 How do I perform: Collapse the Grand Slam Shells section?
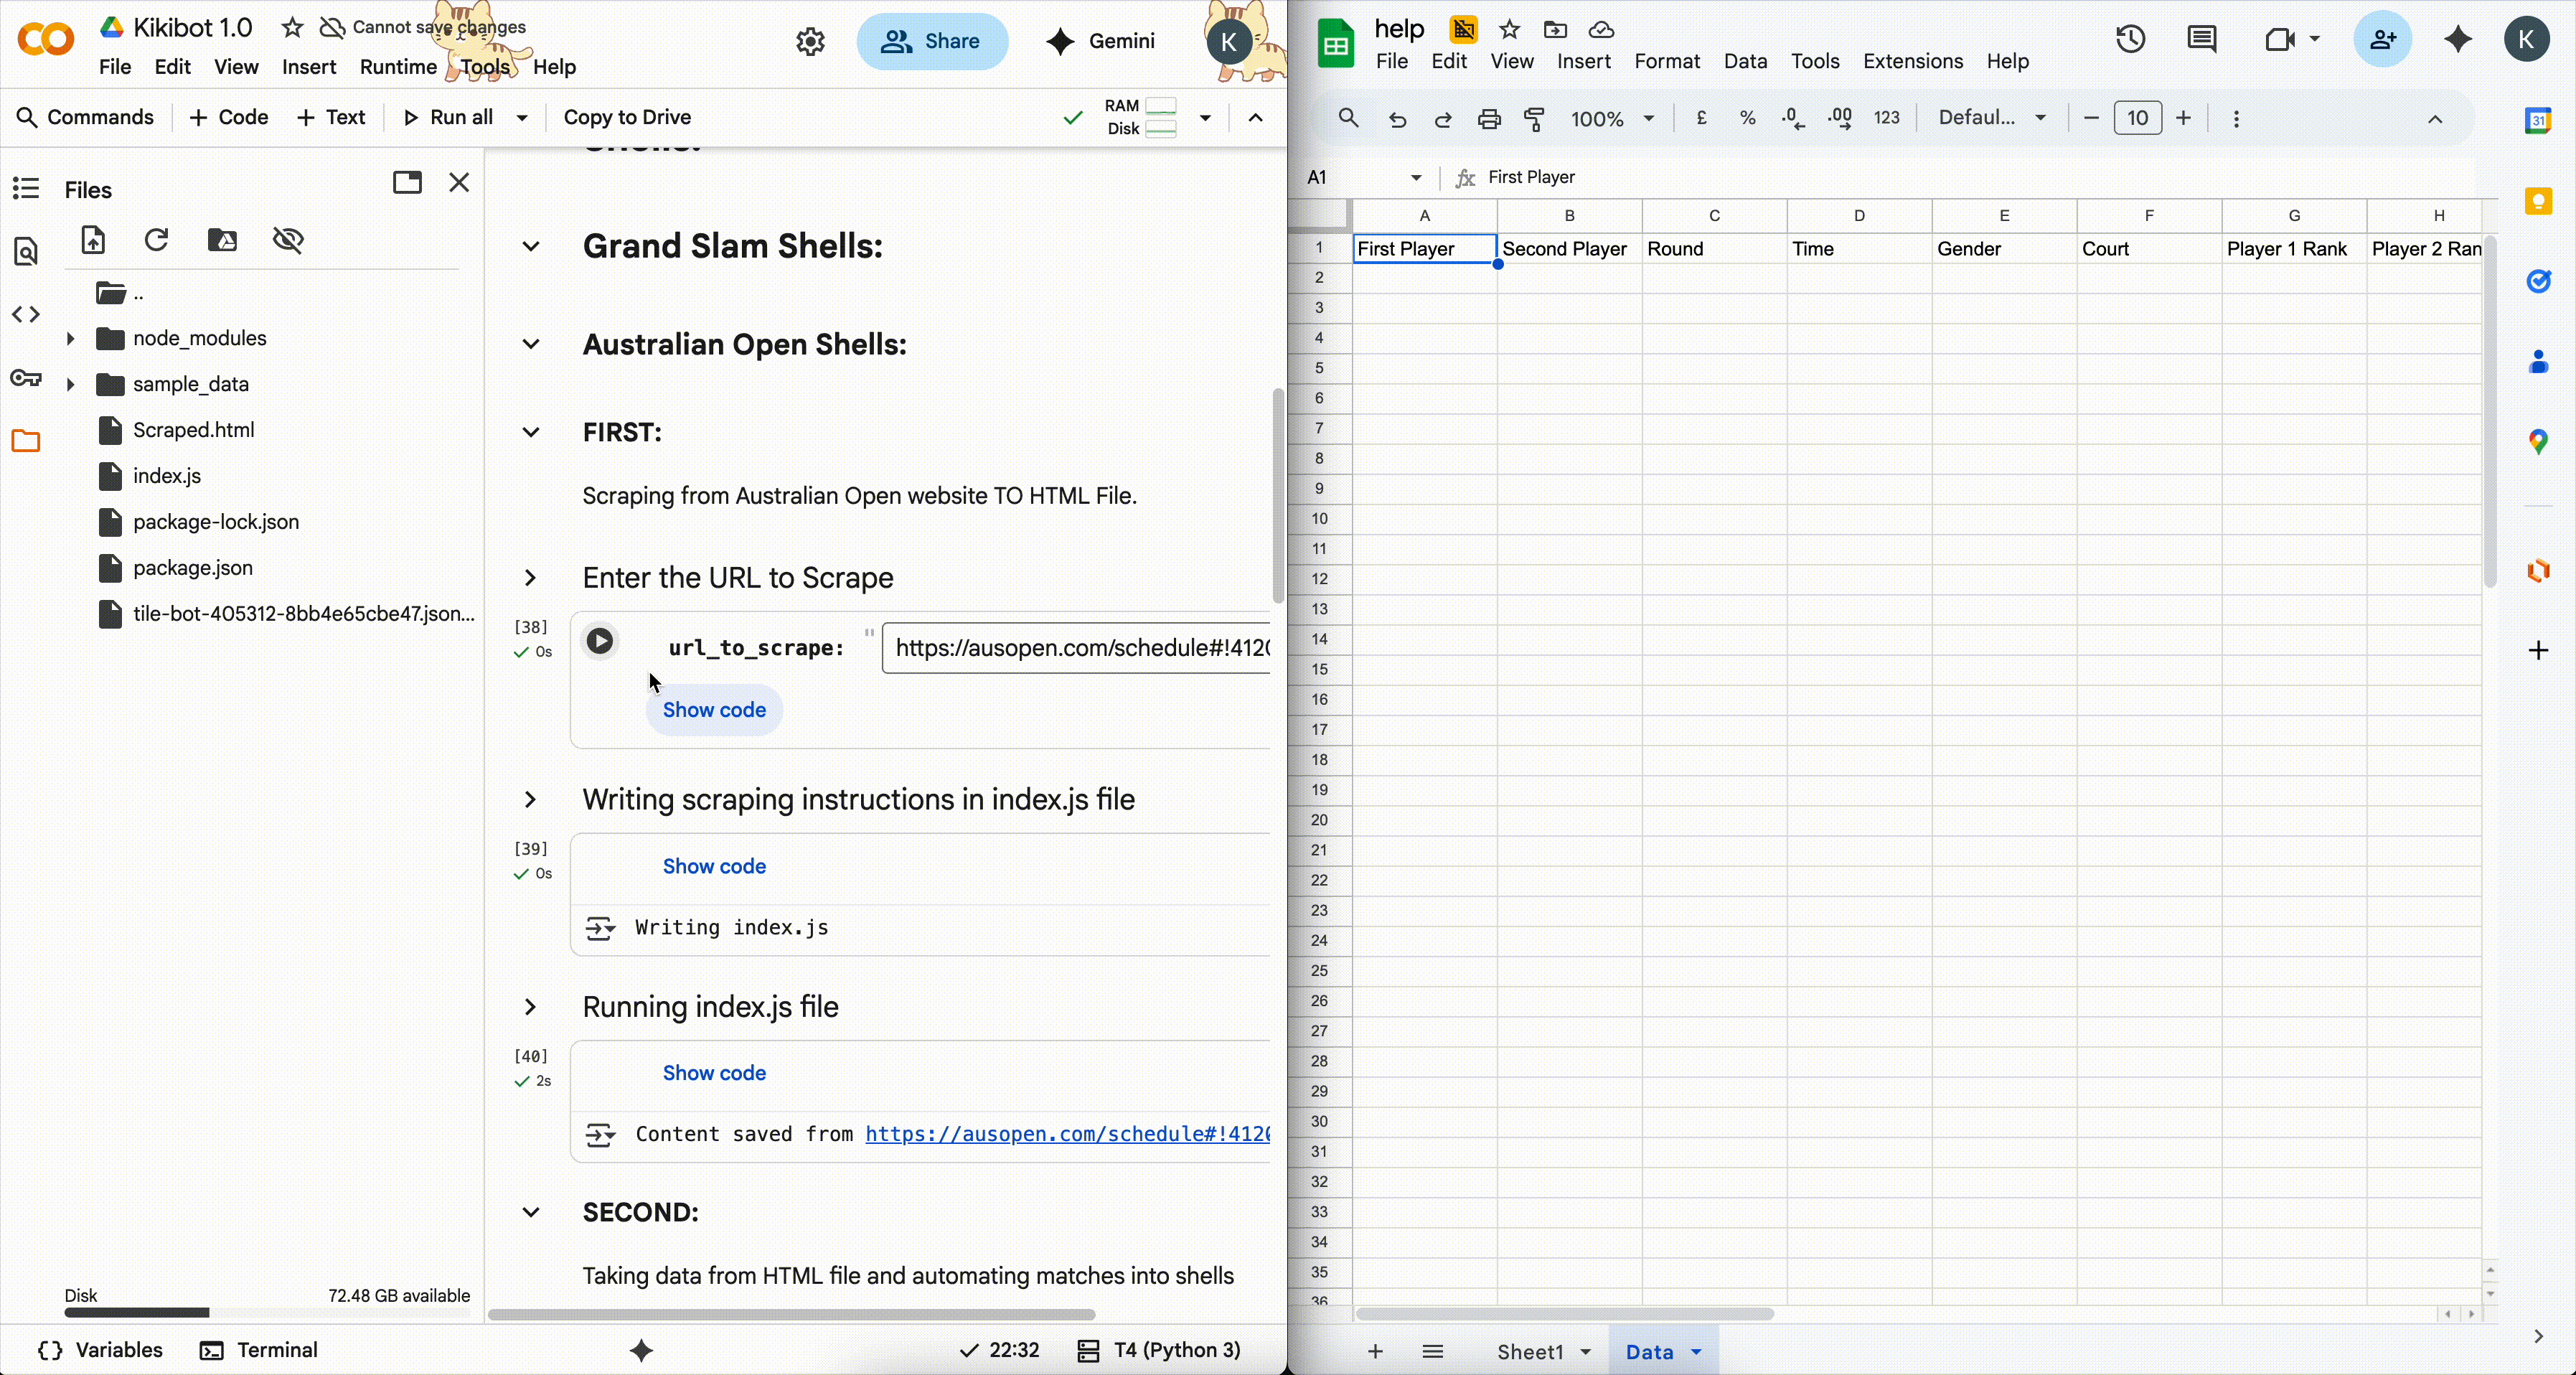531,246
